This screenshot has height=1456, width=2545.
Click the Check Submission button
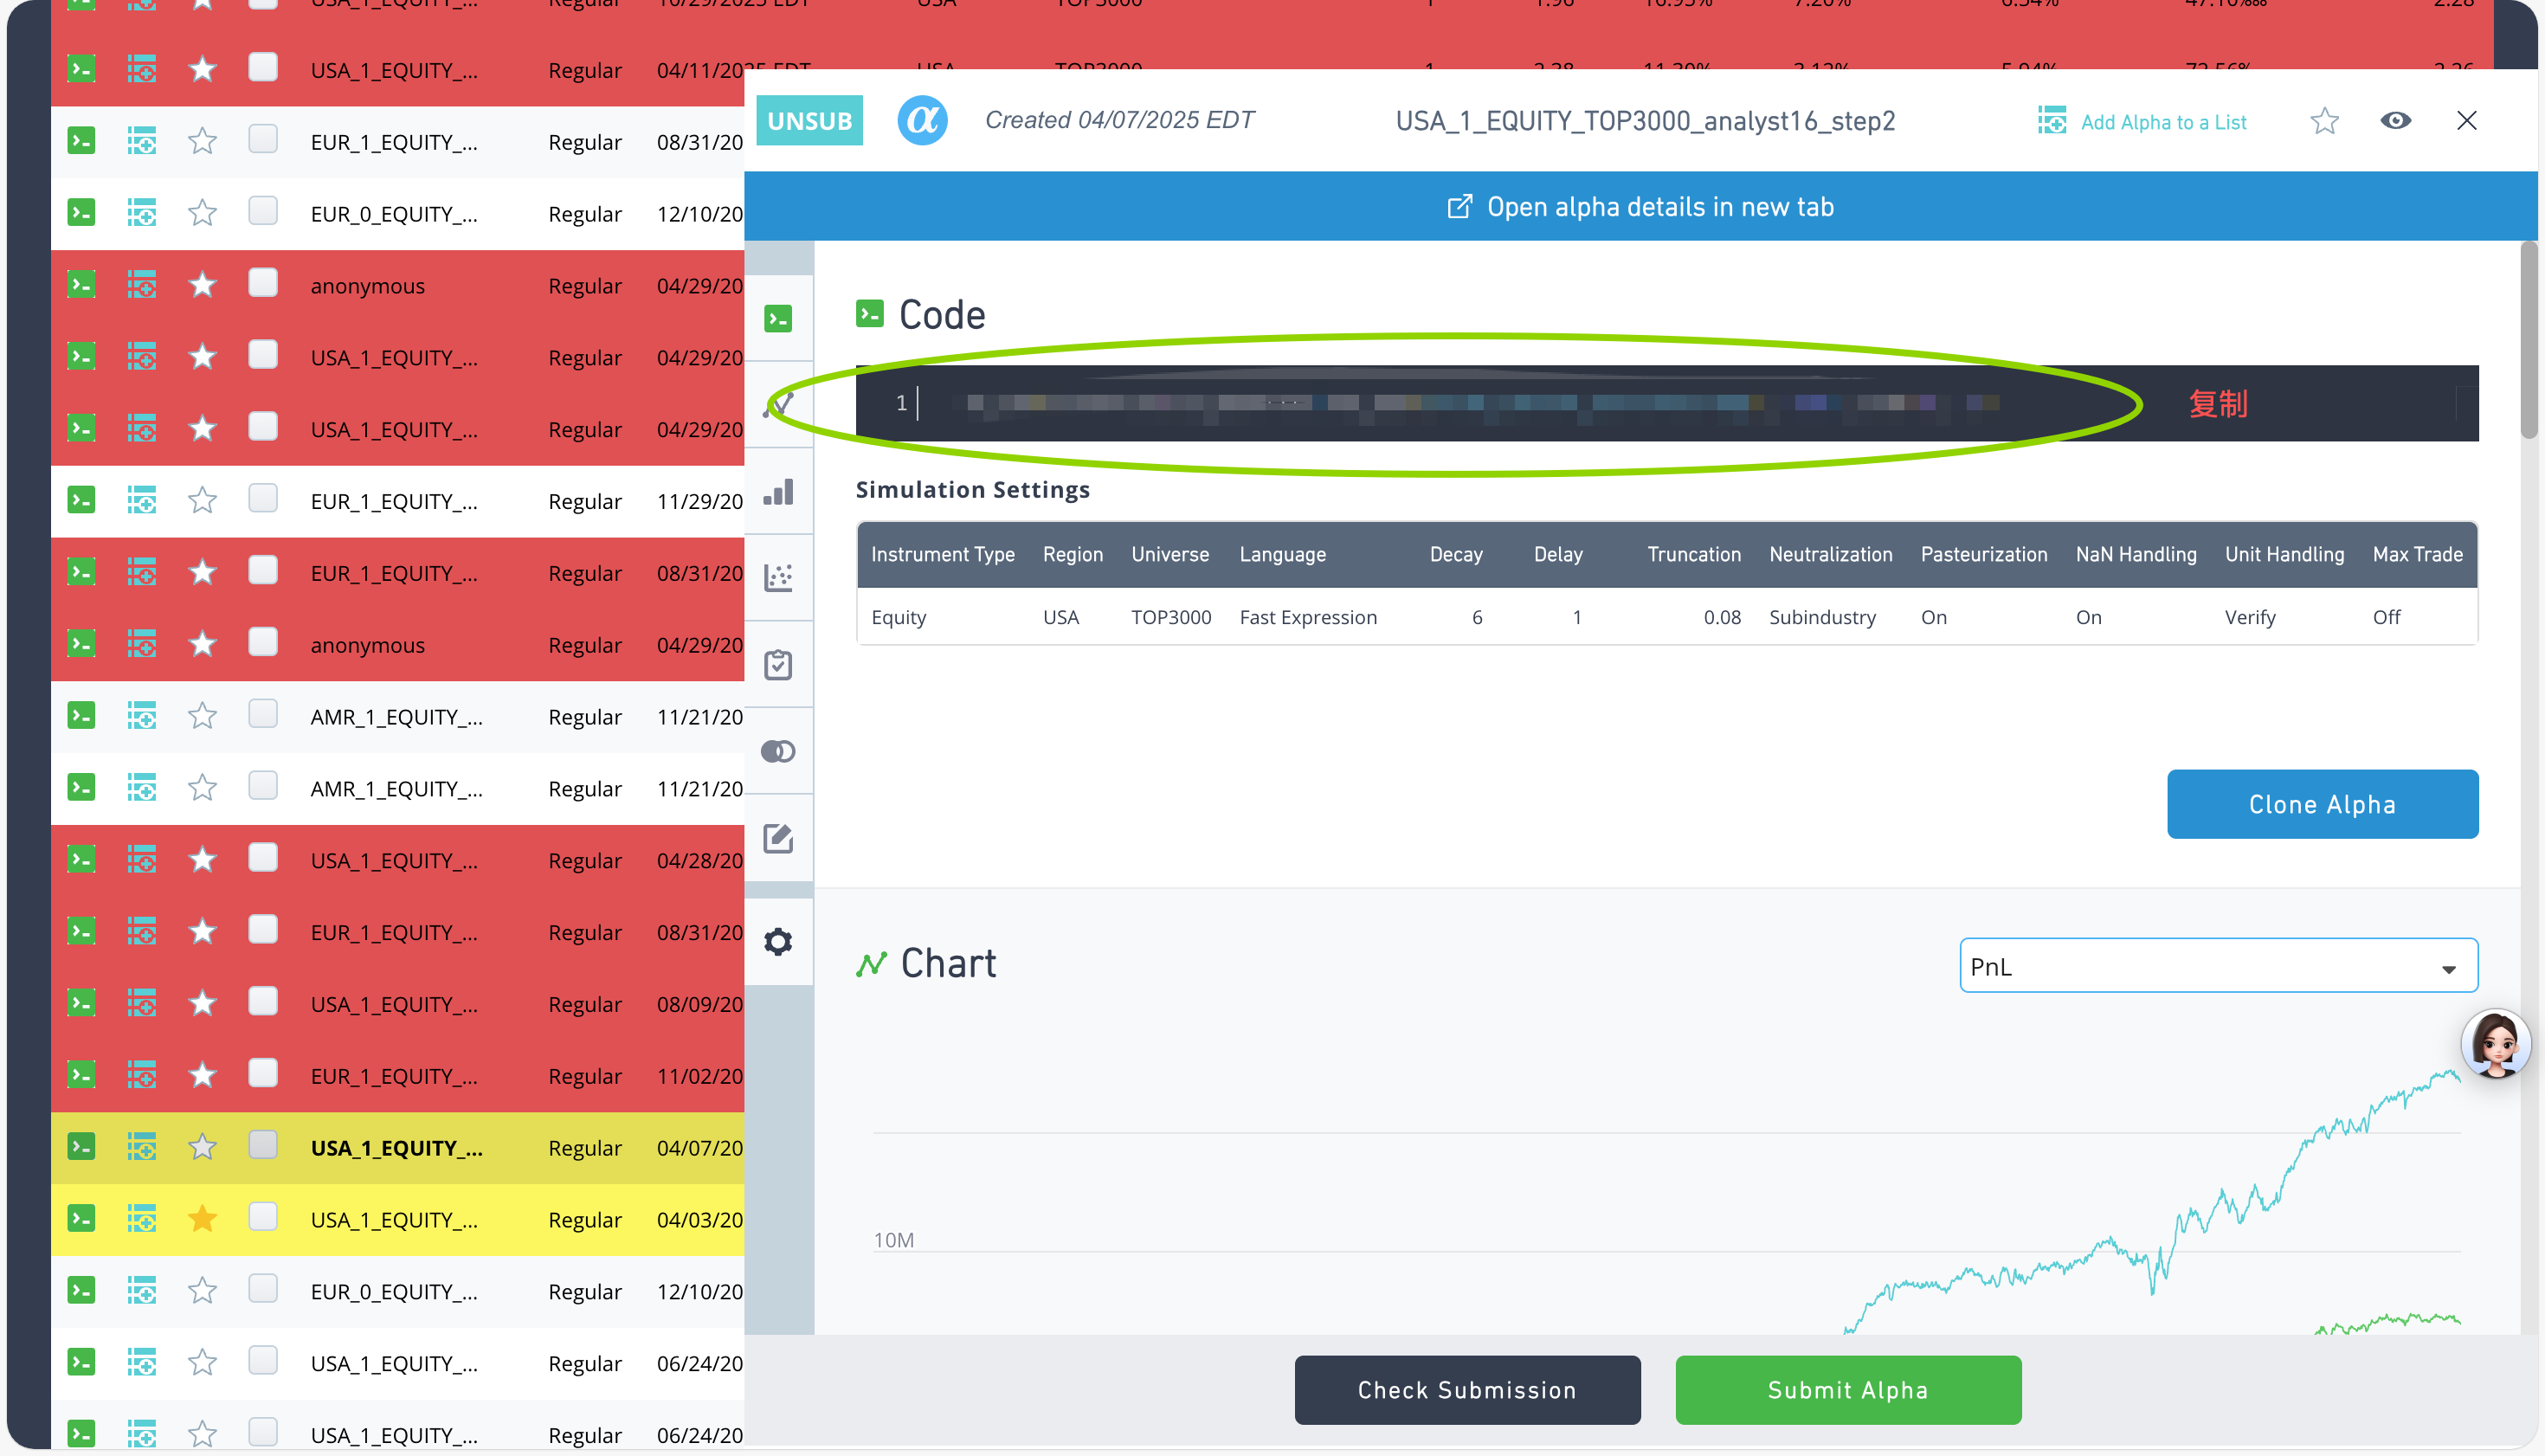pyautogui.click(x=1466, y=1390)
